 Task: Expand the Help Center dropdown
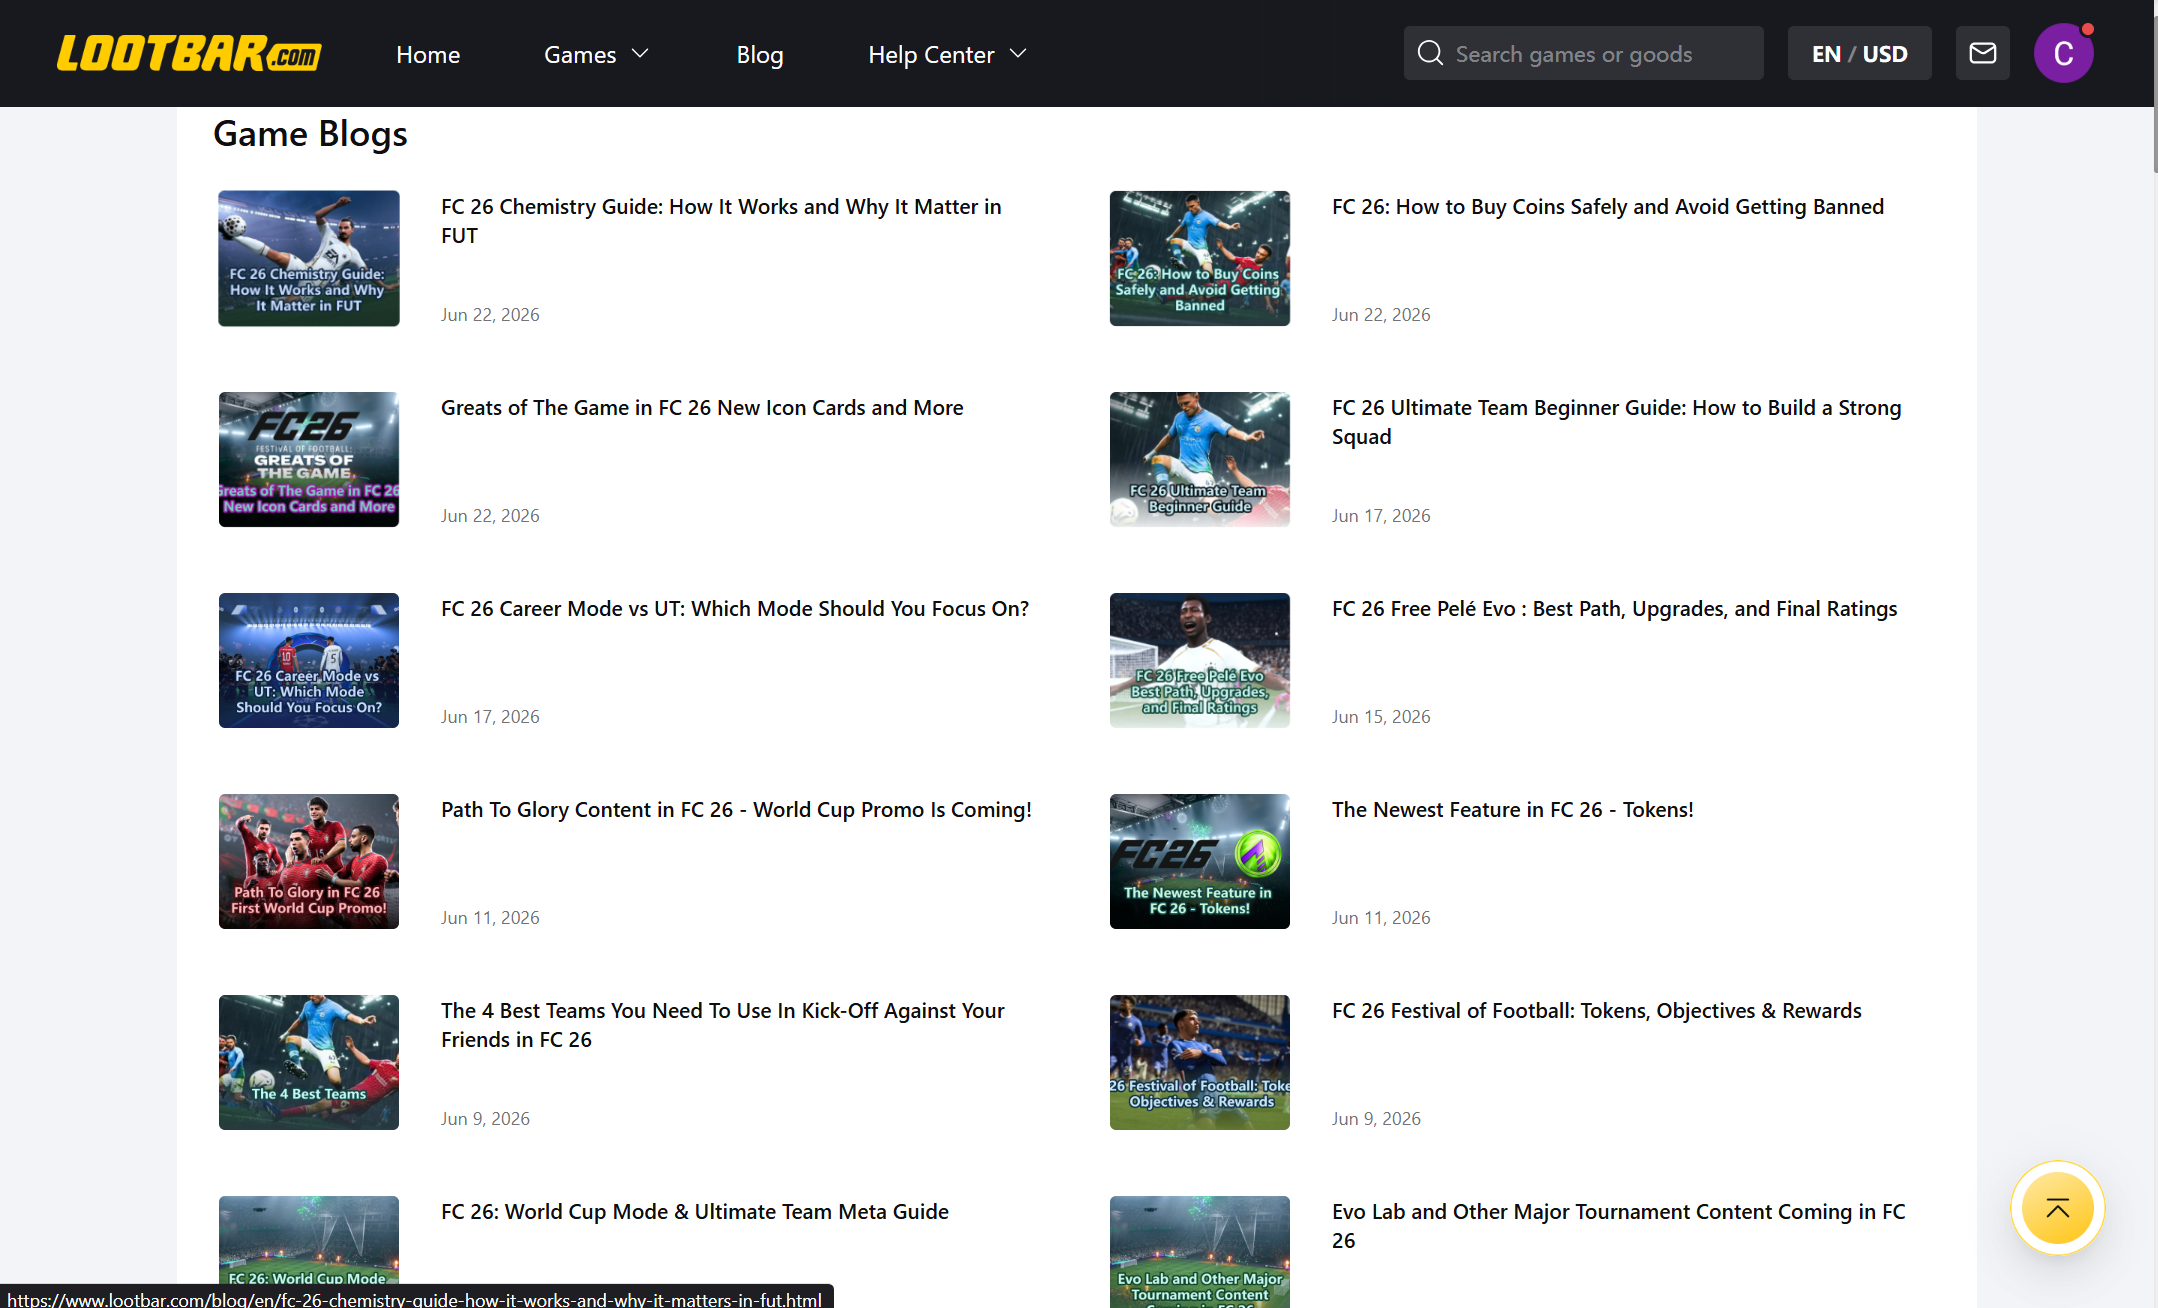(948, 54)
